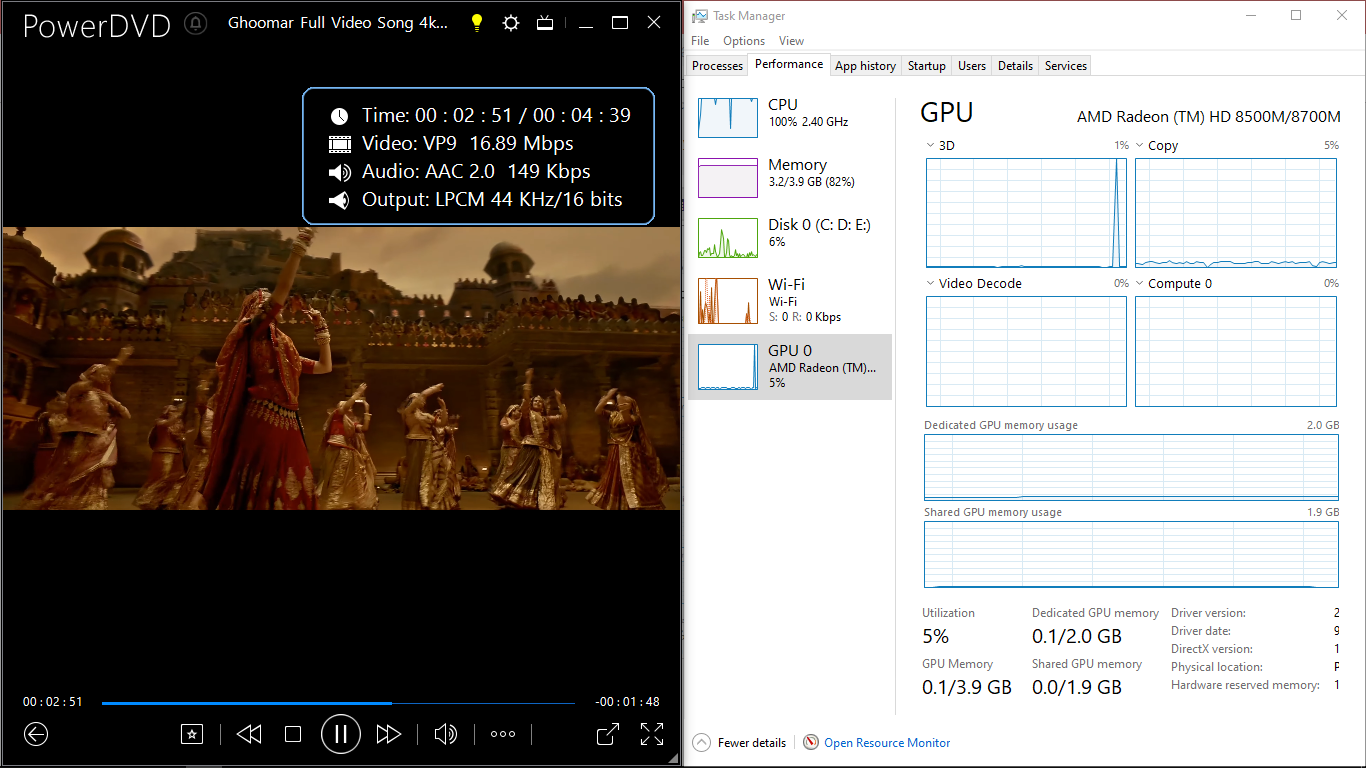Open the three-dot more options menu
Screen dimensions: 1366x768
pos(503,734)
